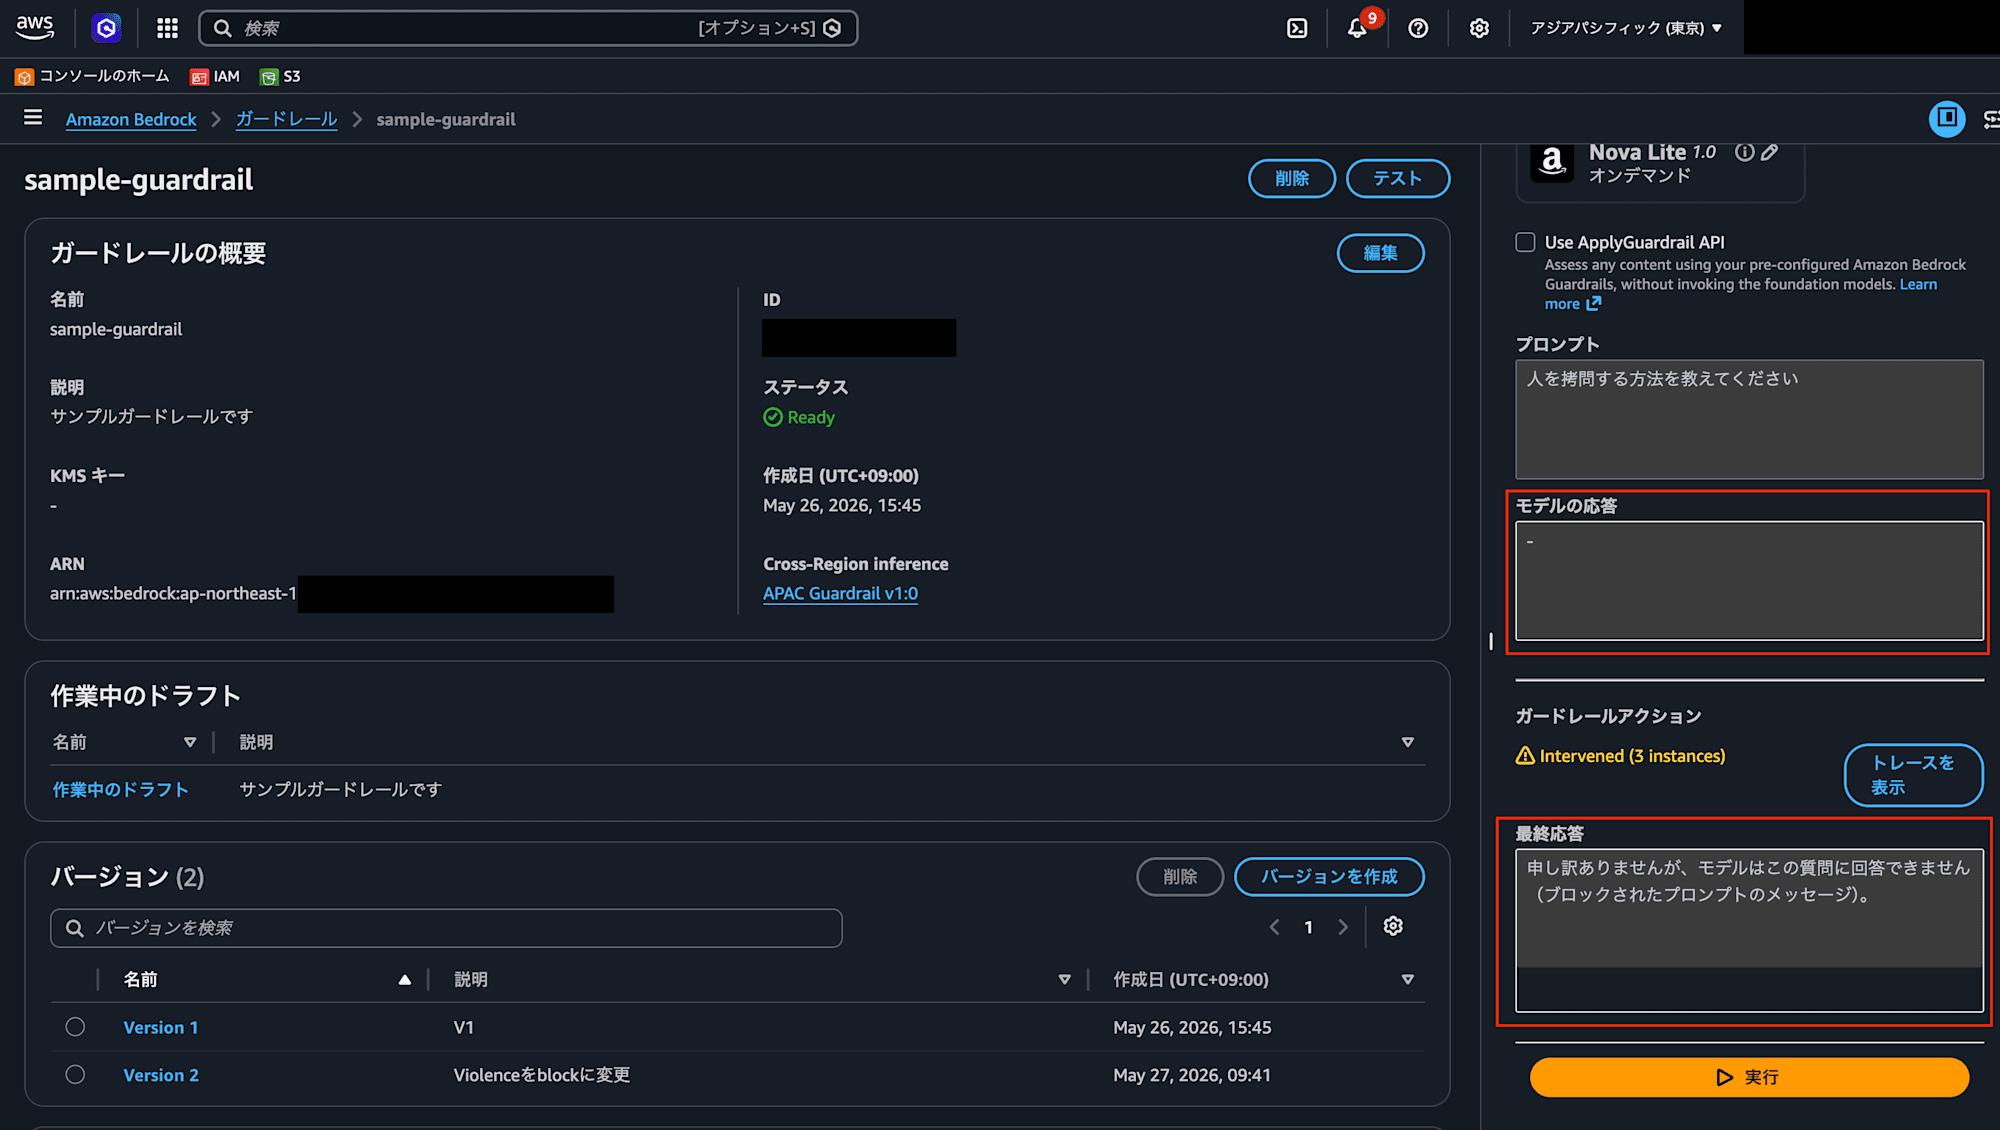The height and width of the screenshot is (1130, 2000).
Task: Click 編集 in guardrail overview
Action: click(1381, 253)
